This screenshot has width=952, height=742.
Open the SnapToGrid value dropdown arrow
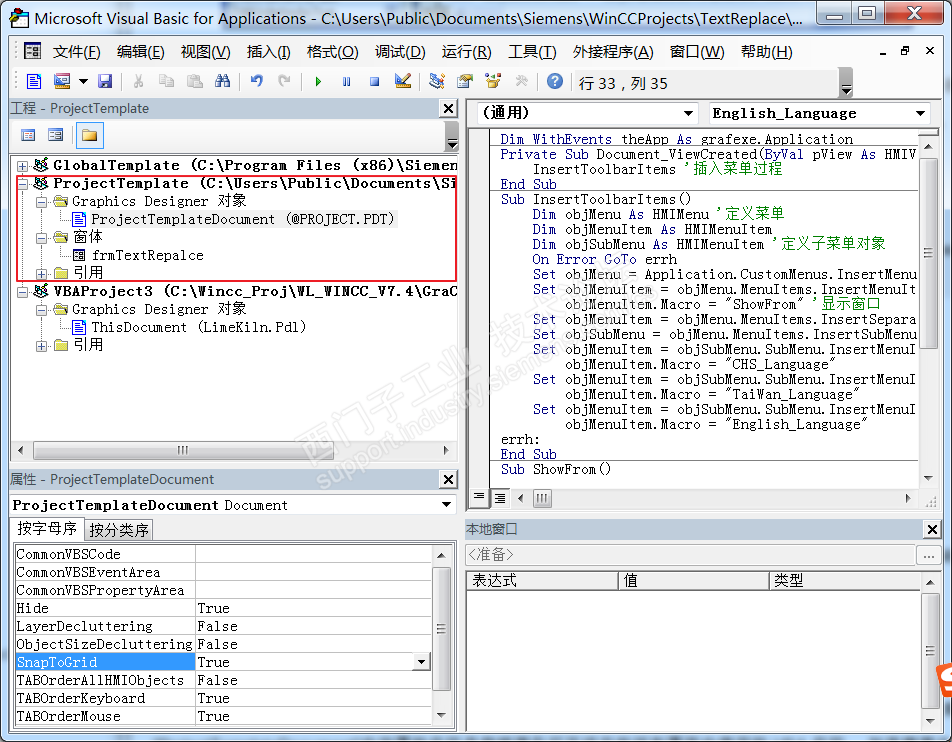pyautogui.click(x=421, y=662)
